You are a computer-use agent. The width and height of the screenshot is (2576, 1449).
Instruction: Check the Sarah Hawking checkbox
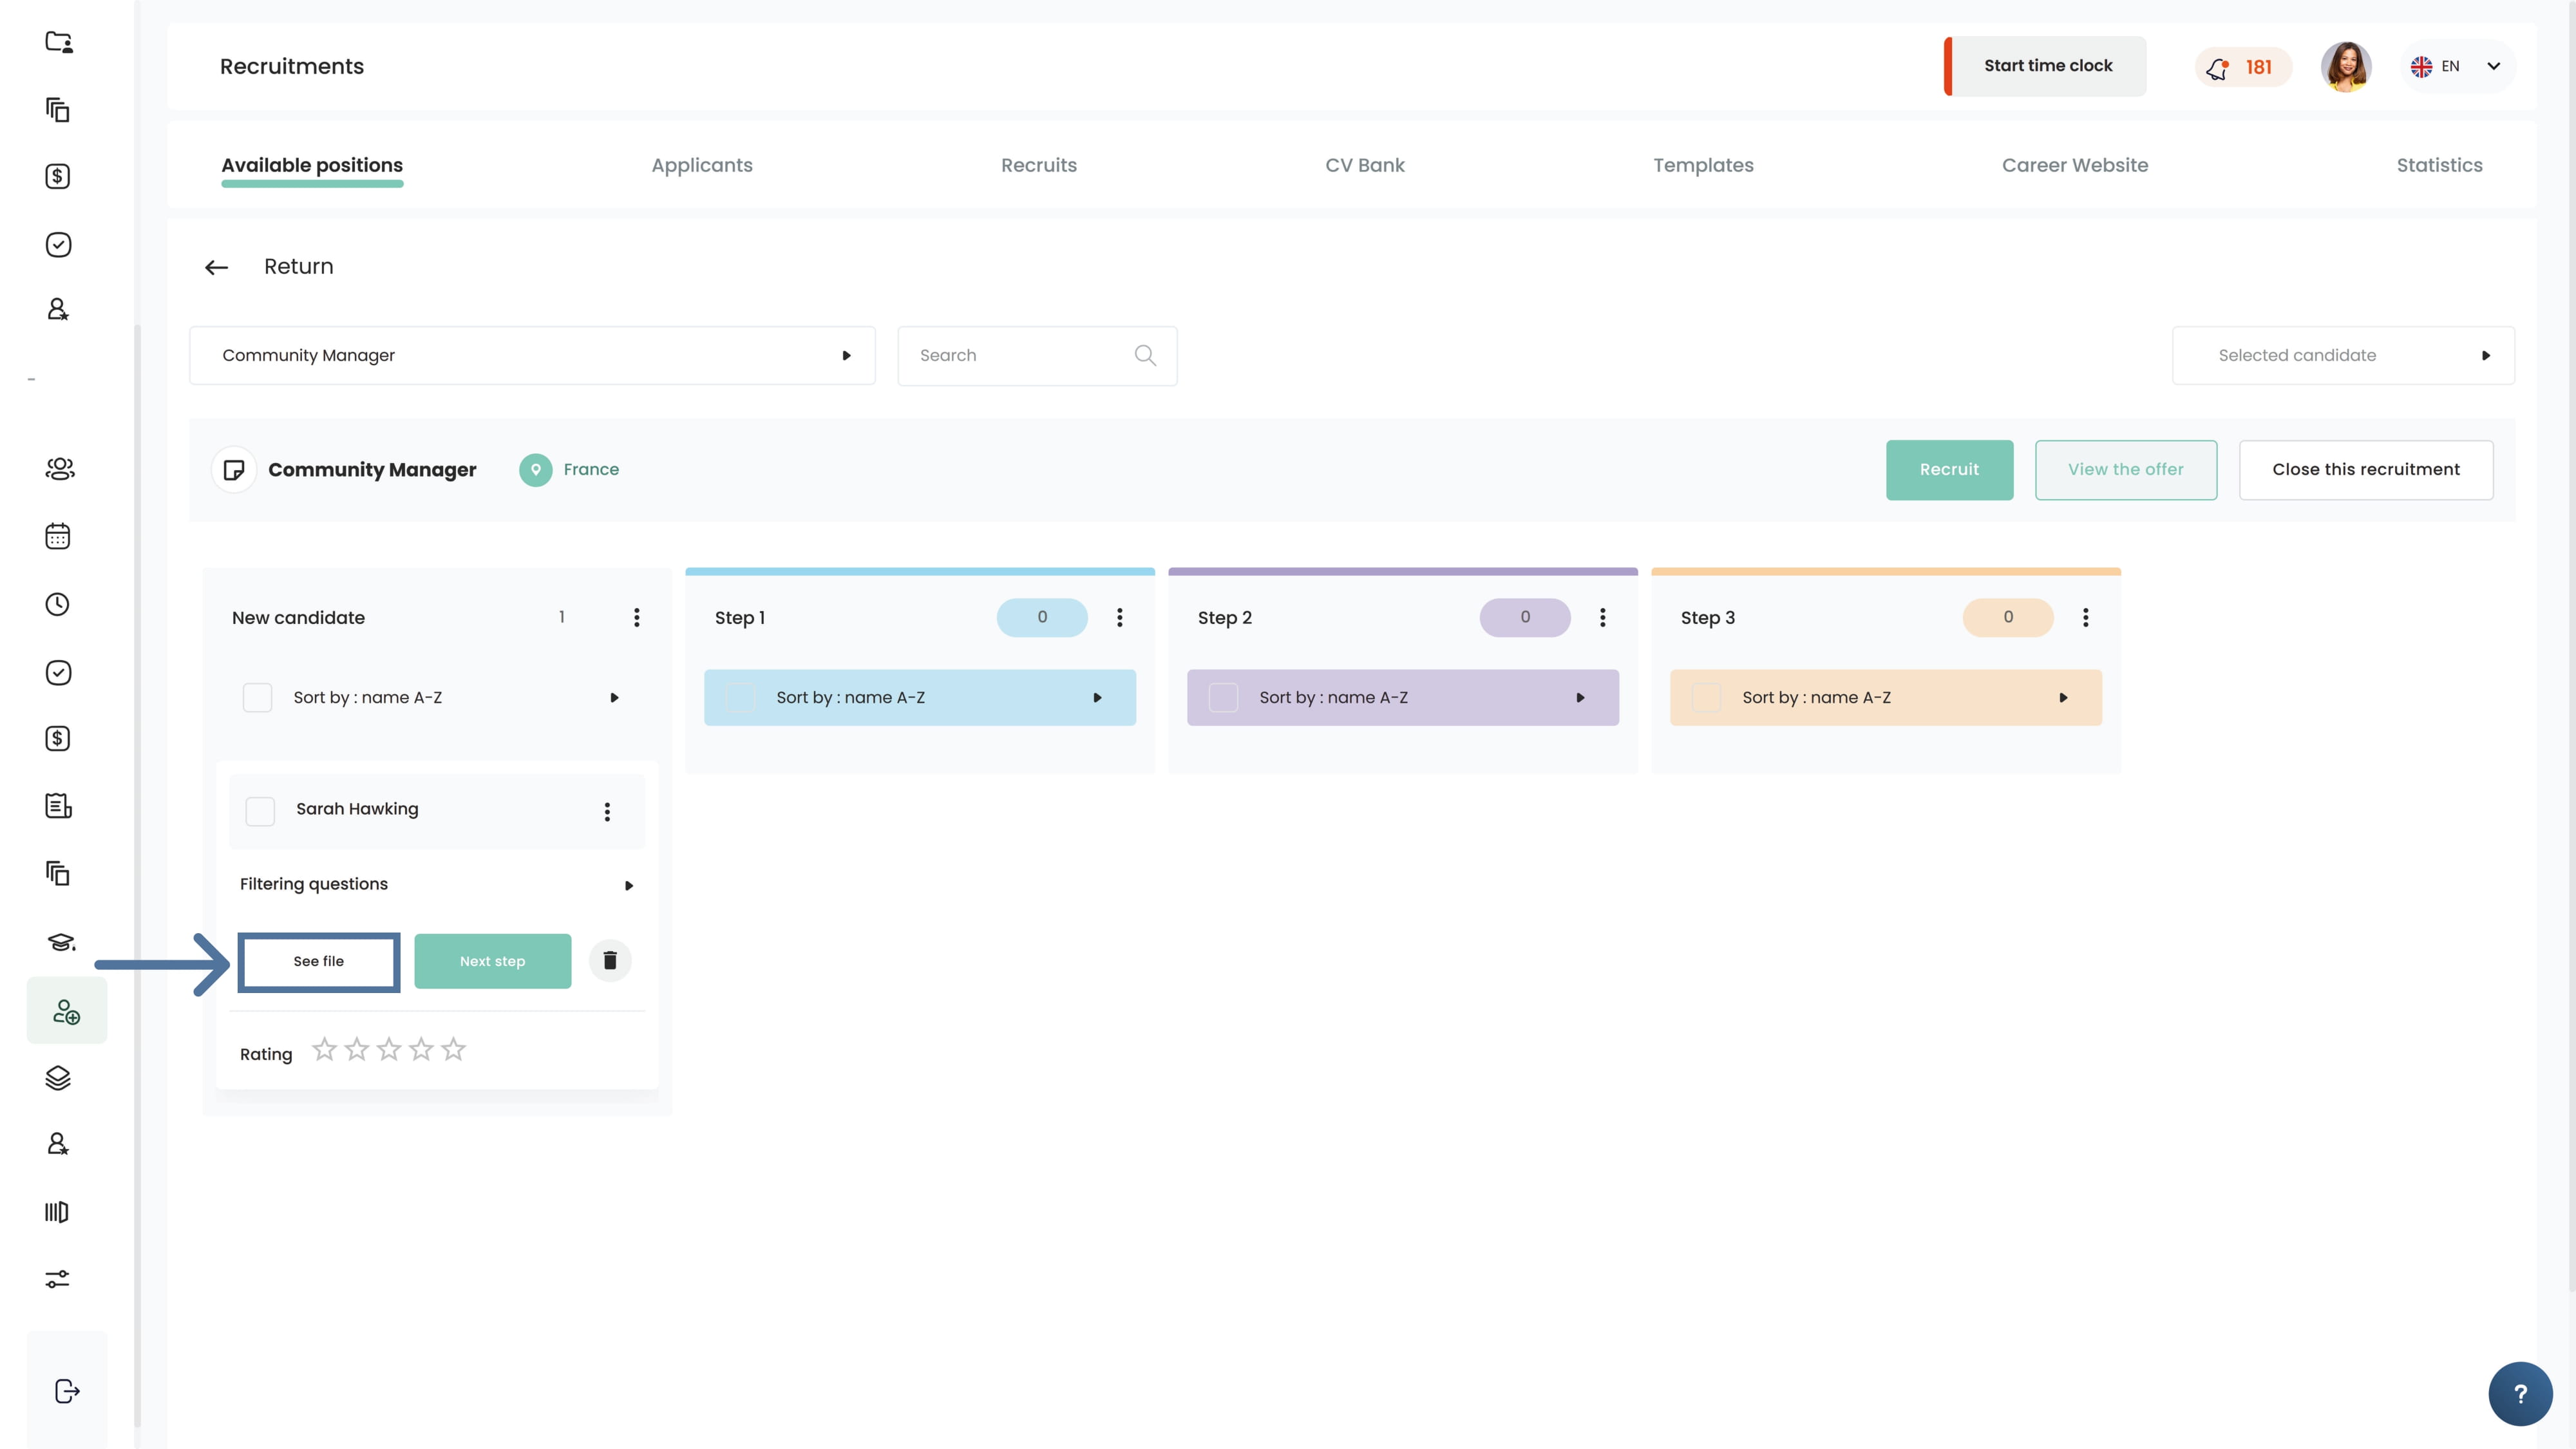pyautogui.click(x=260, y=811)
